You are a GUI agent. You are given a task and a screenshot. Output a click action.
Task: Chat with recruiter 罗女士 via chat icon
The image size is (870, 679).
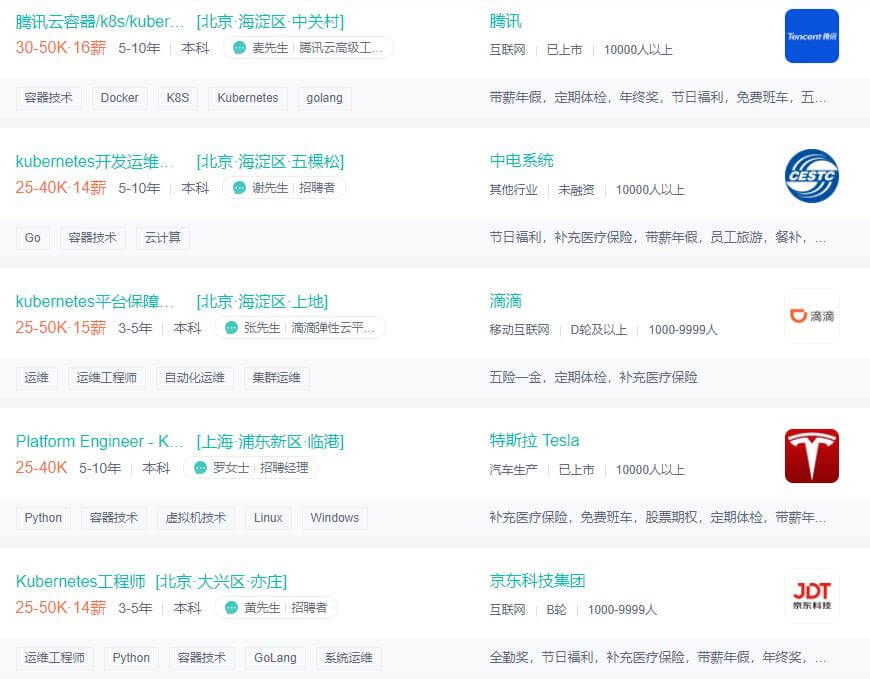coord(200,468)
